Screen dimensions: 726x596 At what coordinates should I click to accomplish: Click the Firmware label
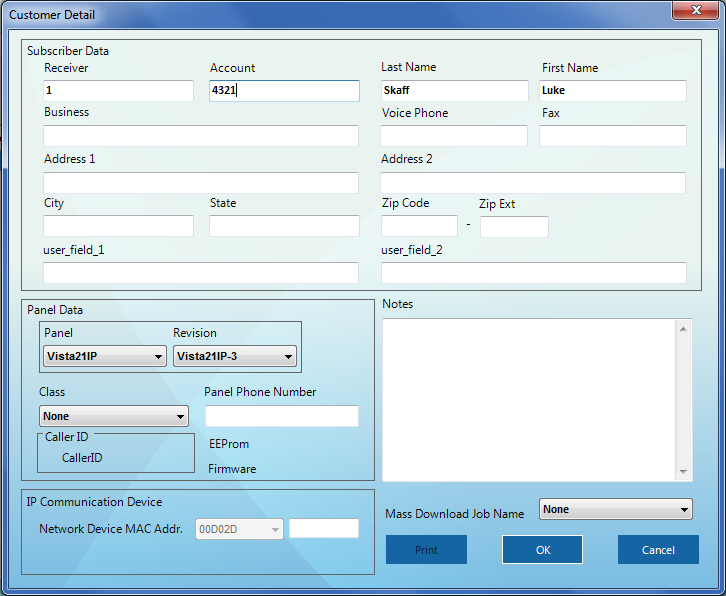[232, 469]
